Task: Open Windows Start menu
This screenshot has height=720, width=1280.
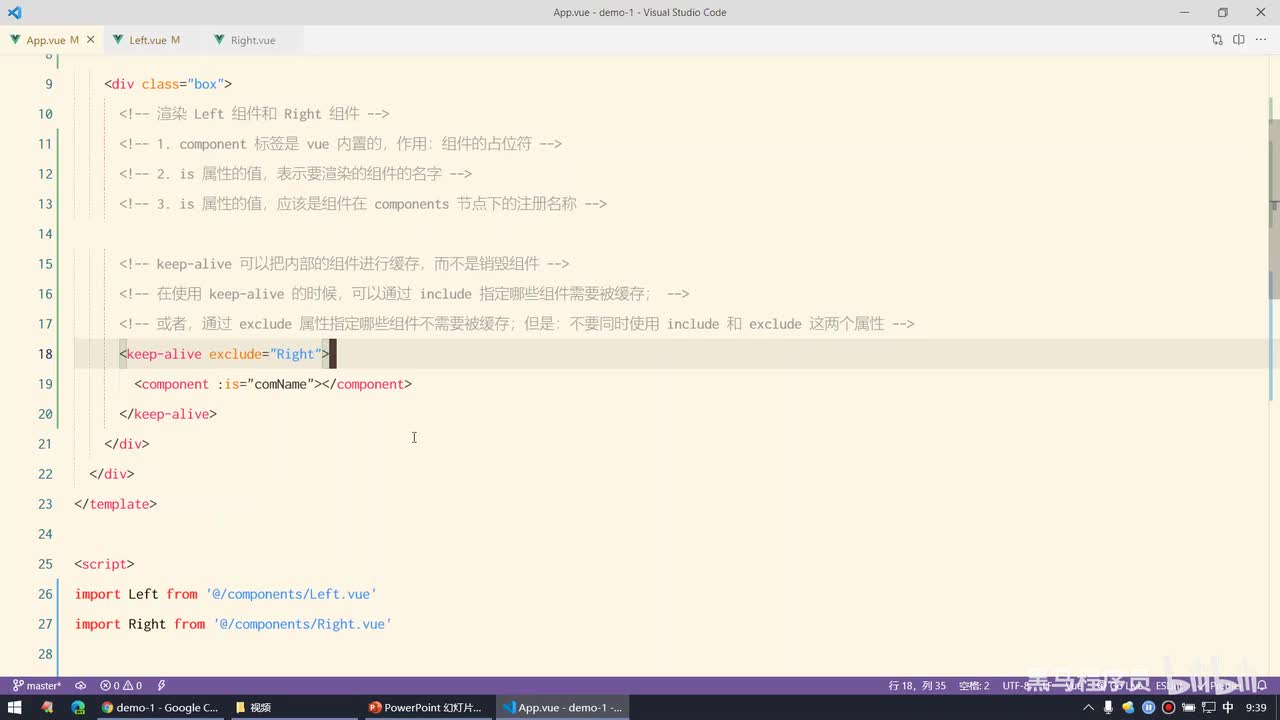Action: [x=15, y=707]
